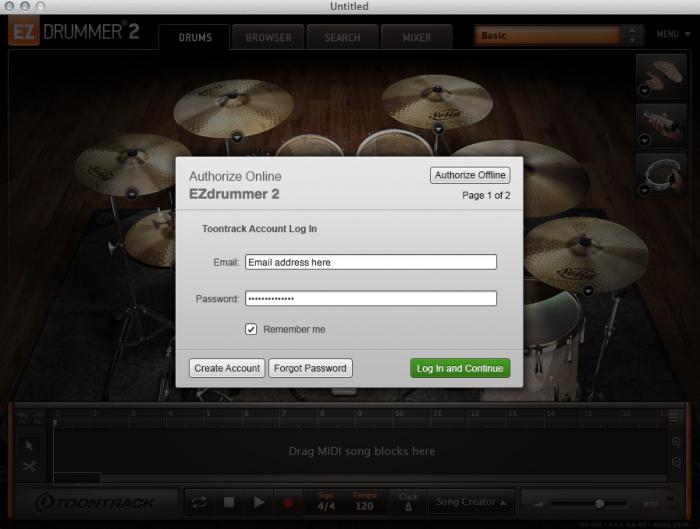Focus the Email input field
700x529 pixels.
pyautogui.click(x=371, y=262)
